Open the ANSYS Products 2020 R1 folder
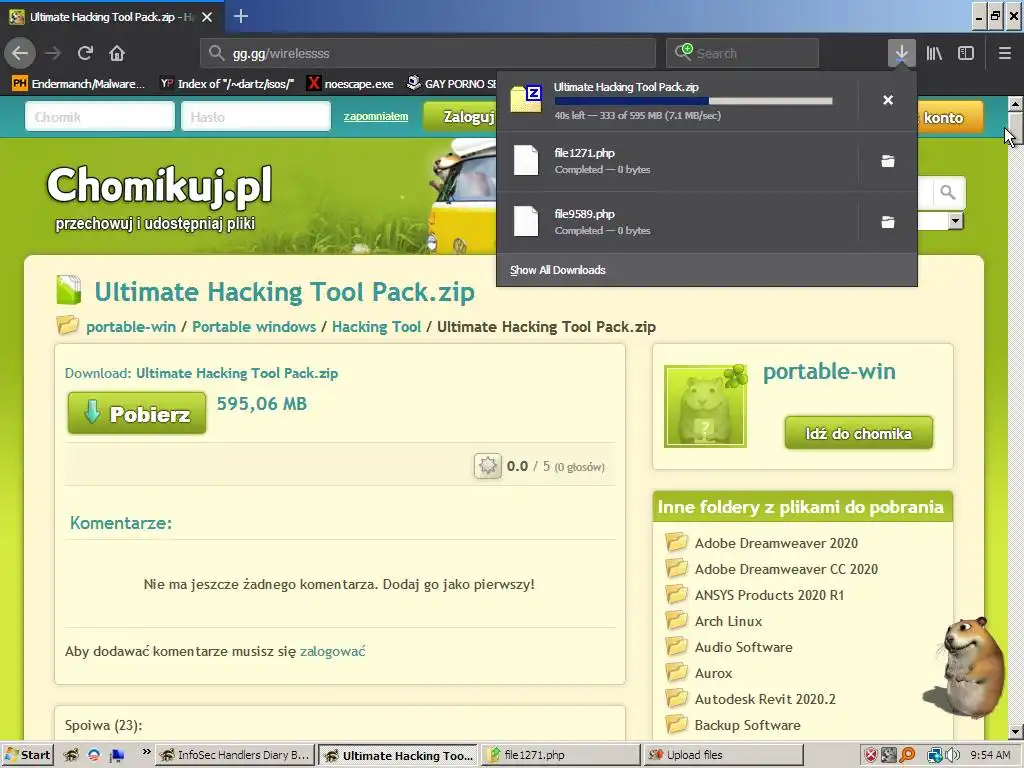The width and height of the screenshot is (1024, 768). [x=769, y=595]
